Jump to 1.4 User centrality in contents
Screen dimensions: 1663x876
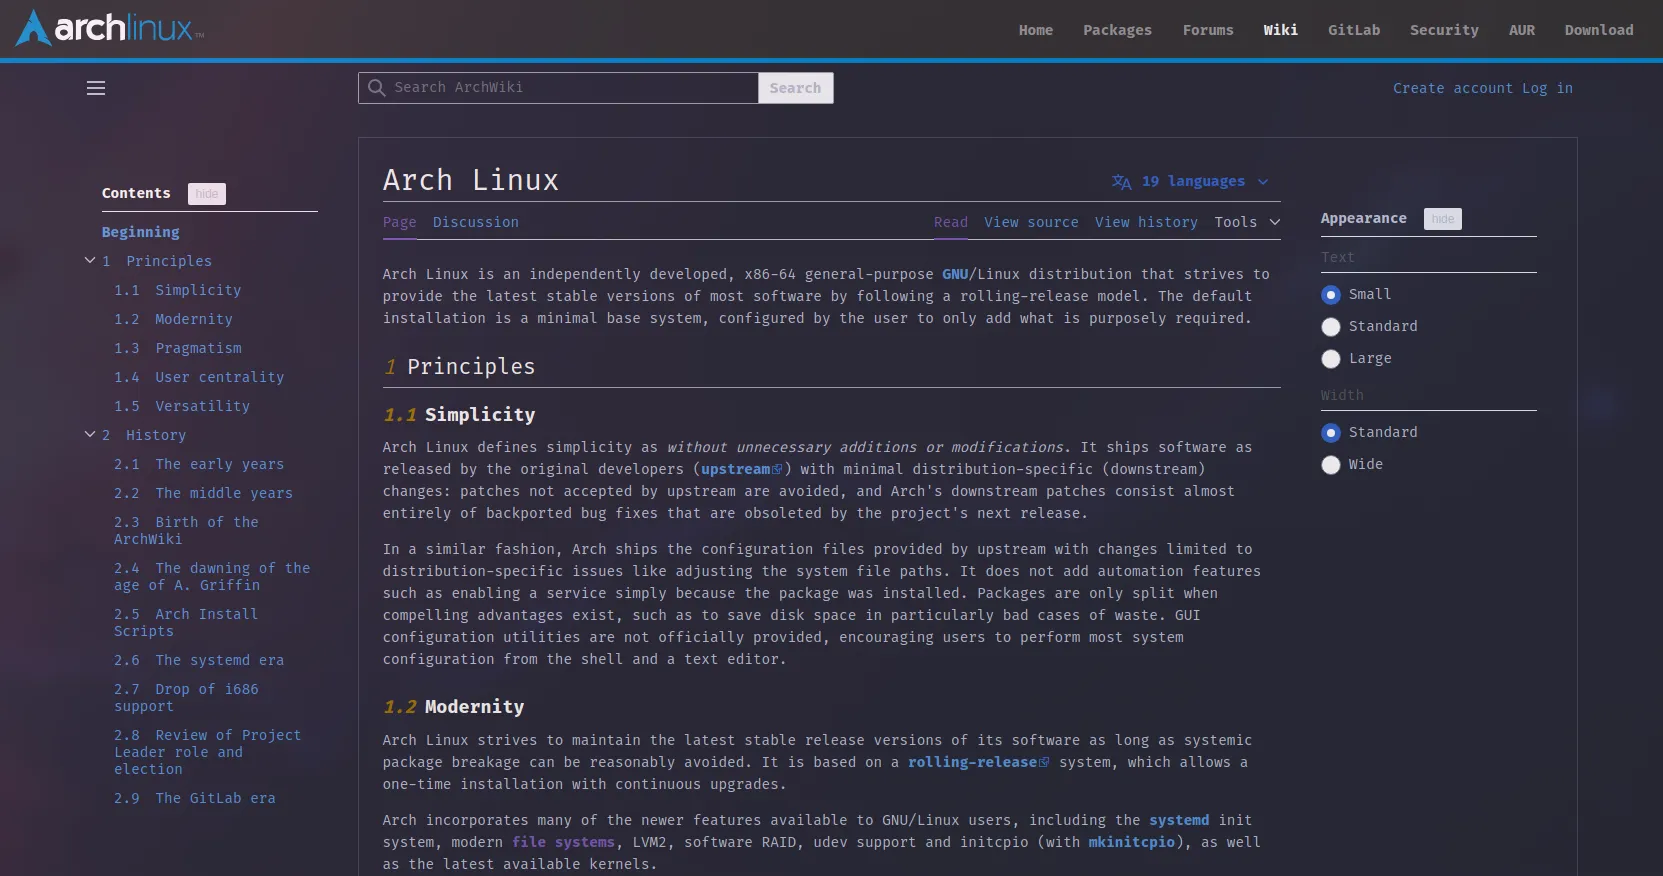pos(199,377)
